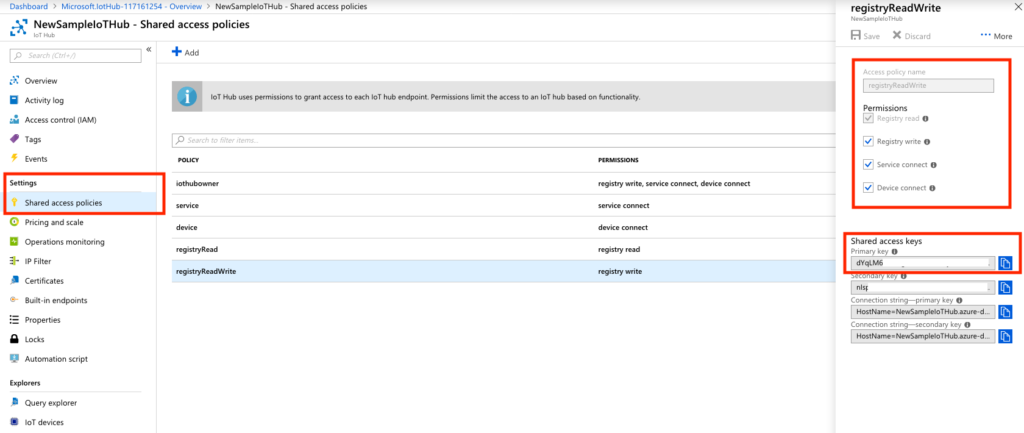Click the Search to filter items box

pos(503,140)
